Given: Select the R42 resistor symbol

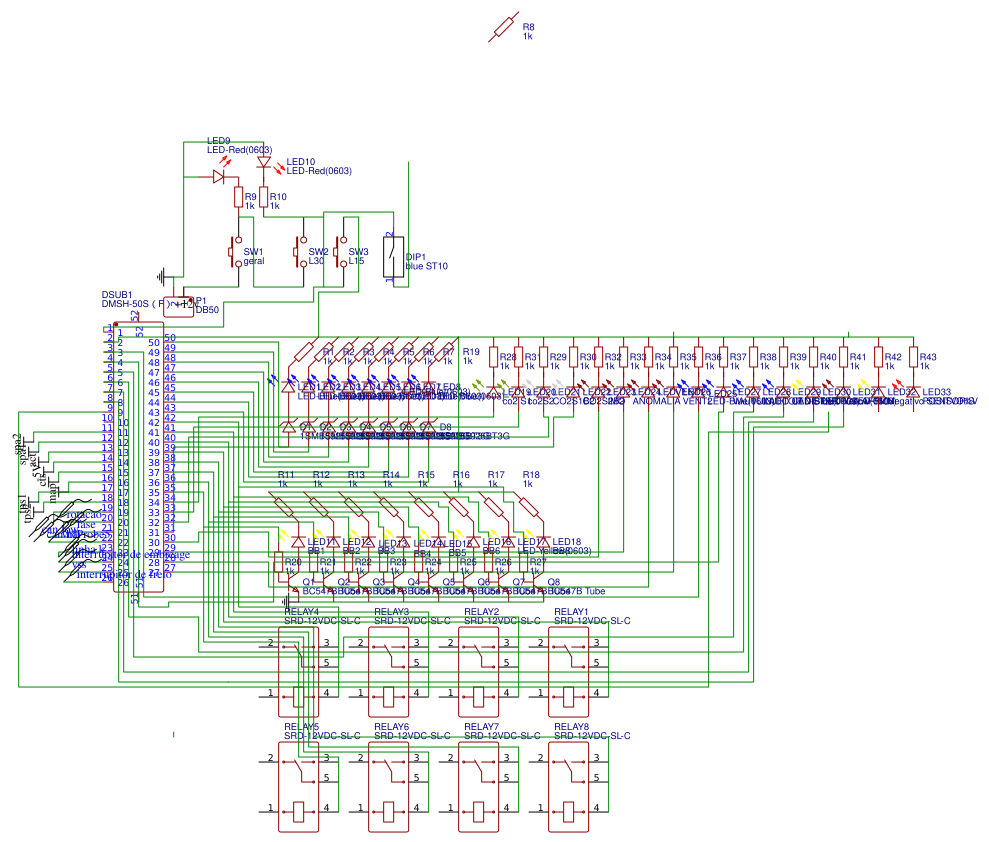Looking at the screenshot, I should (x=878, y=357).
